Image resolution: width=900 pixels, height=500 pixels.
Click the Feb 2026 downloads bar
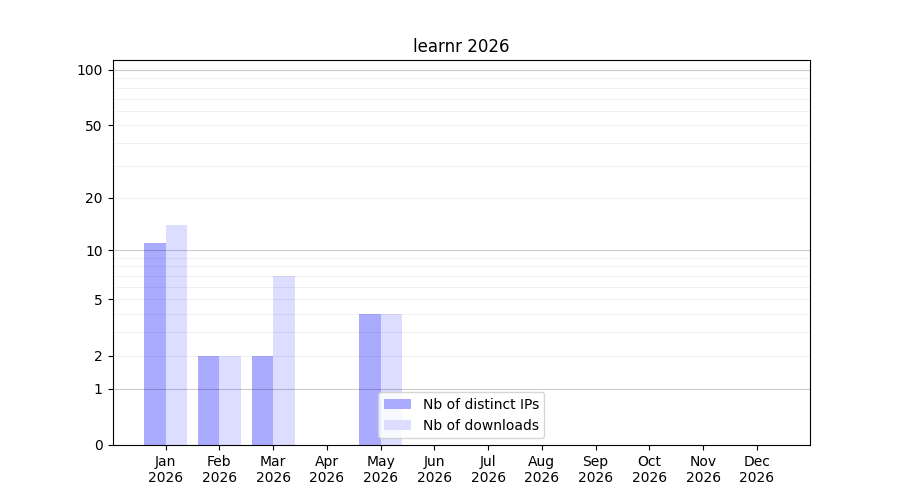[x=230, y=401]
